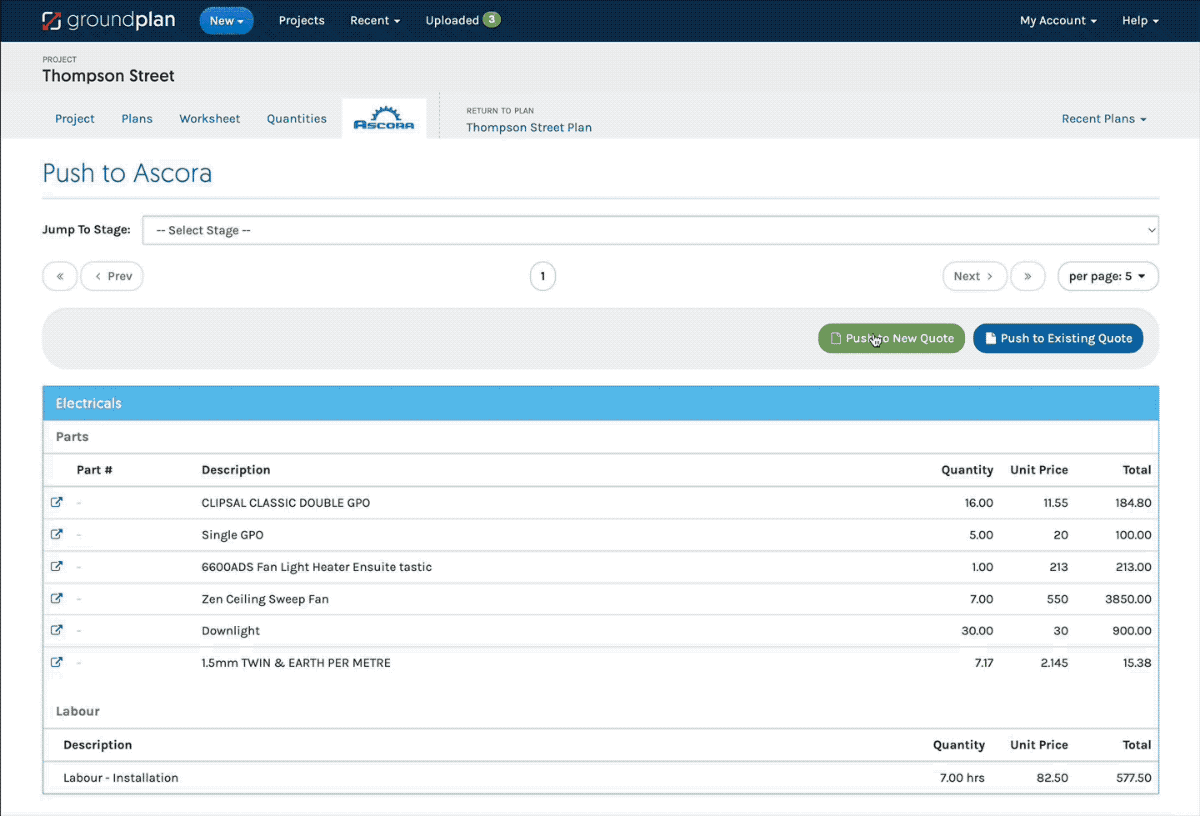Viewport: 1200px width, 816px height.
Task: Select page 1 in the pagination
Action: (542, 275)
